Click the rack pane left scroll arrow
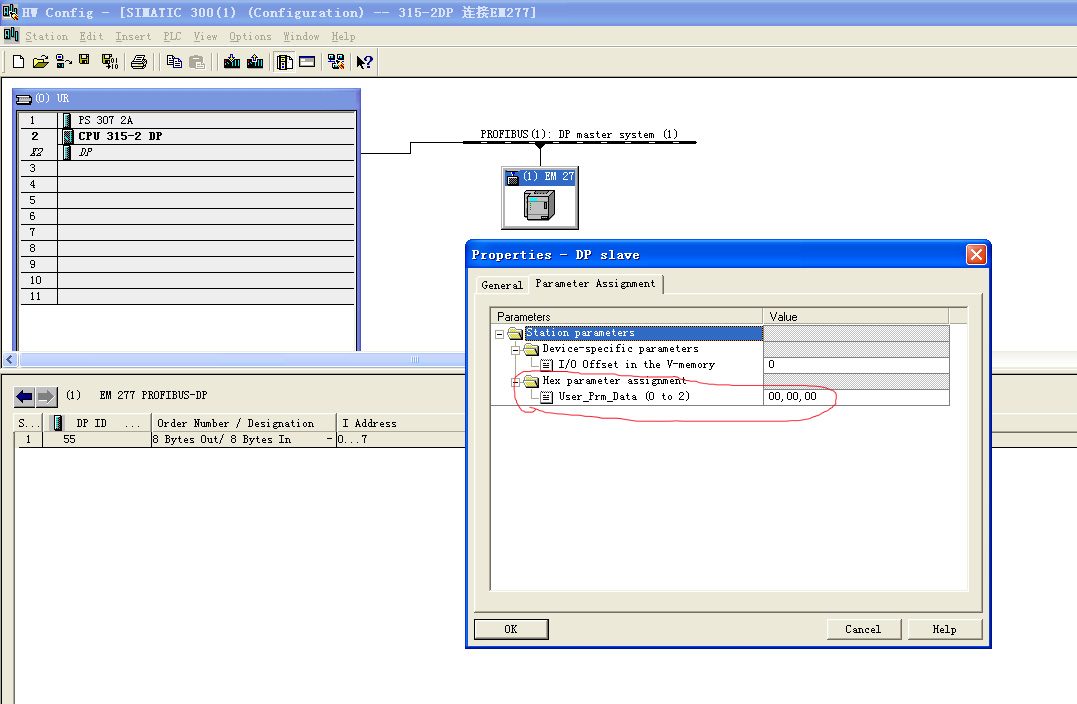This screenshot has height=704, width=1077. pyautogui.click(x=10, y=359)
